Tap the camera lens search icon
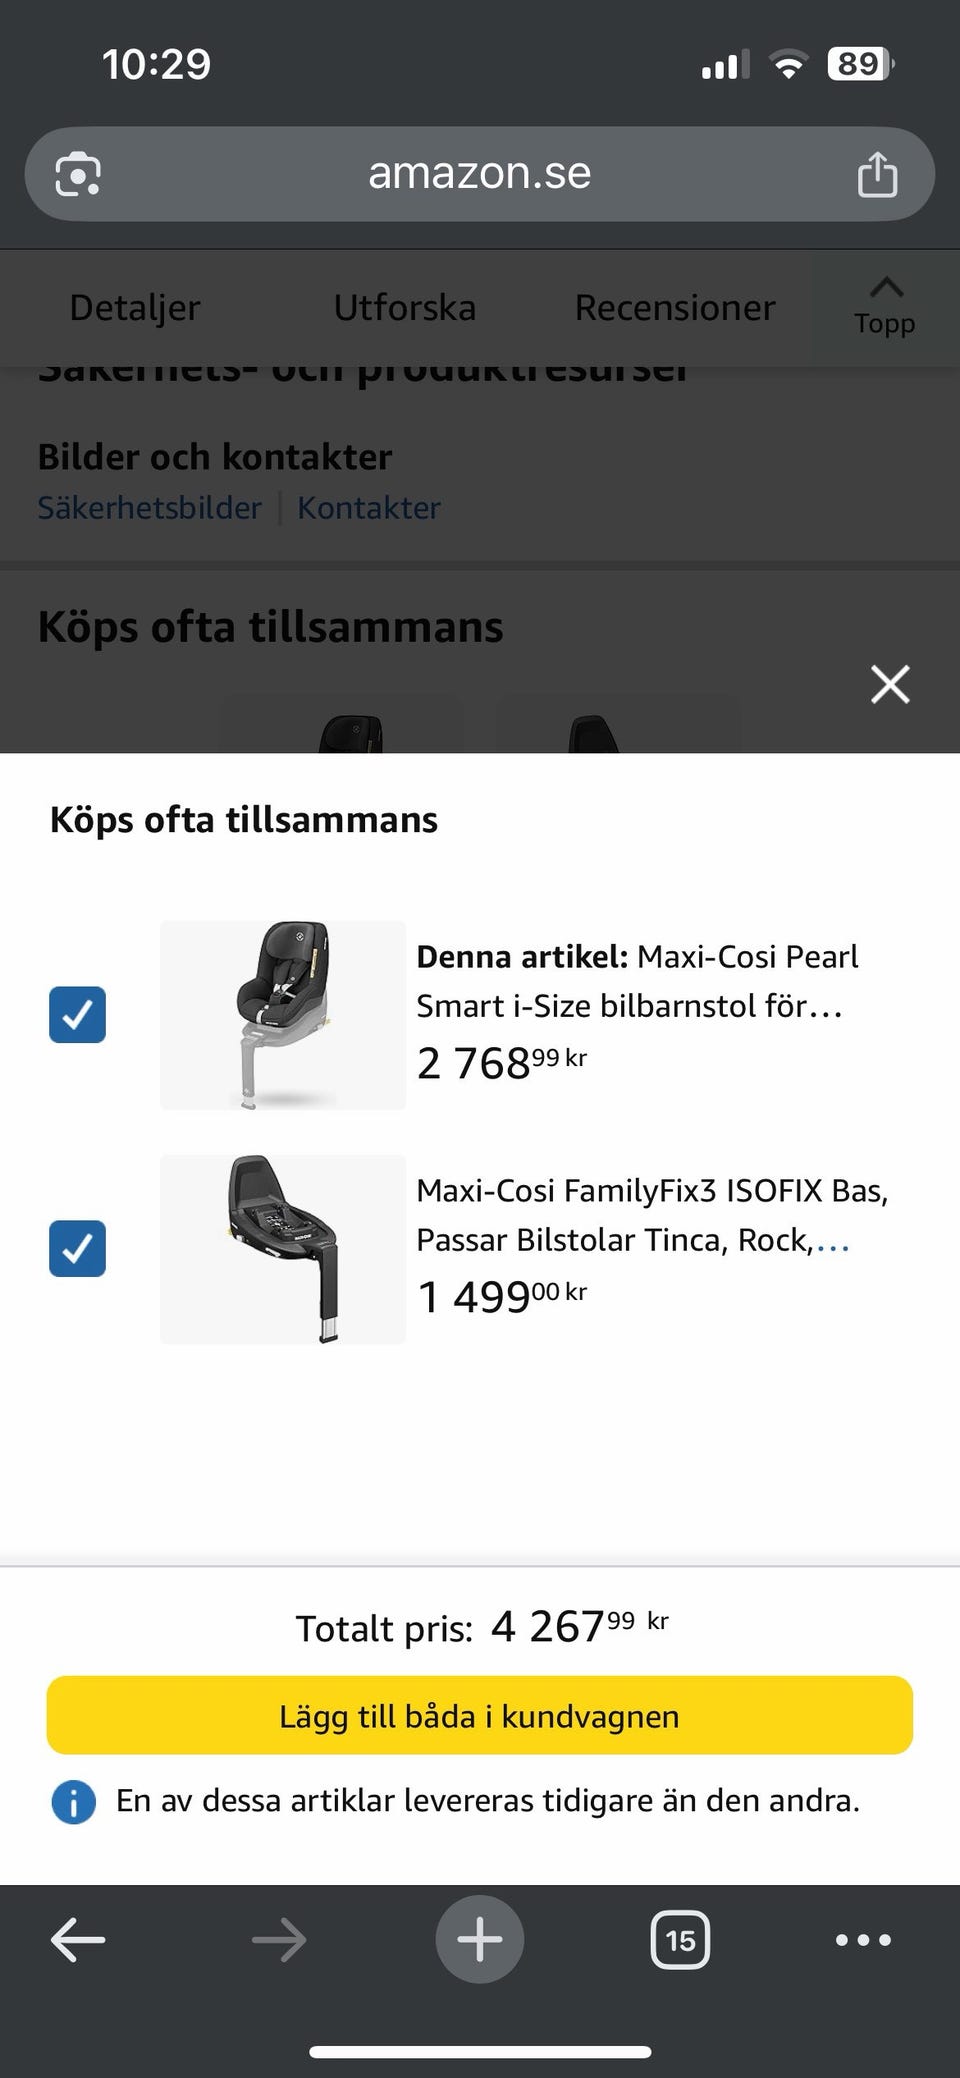 pos(78,175)
